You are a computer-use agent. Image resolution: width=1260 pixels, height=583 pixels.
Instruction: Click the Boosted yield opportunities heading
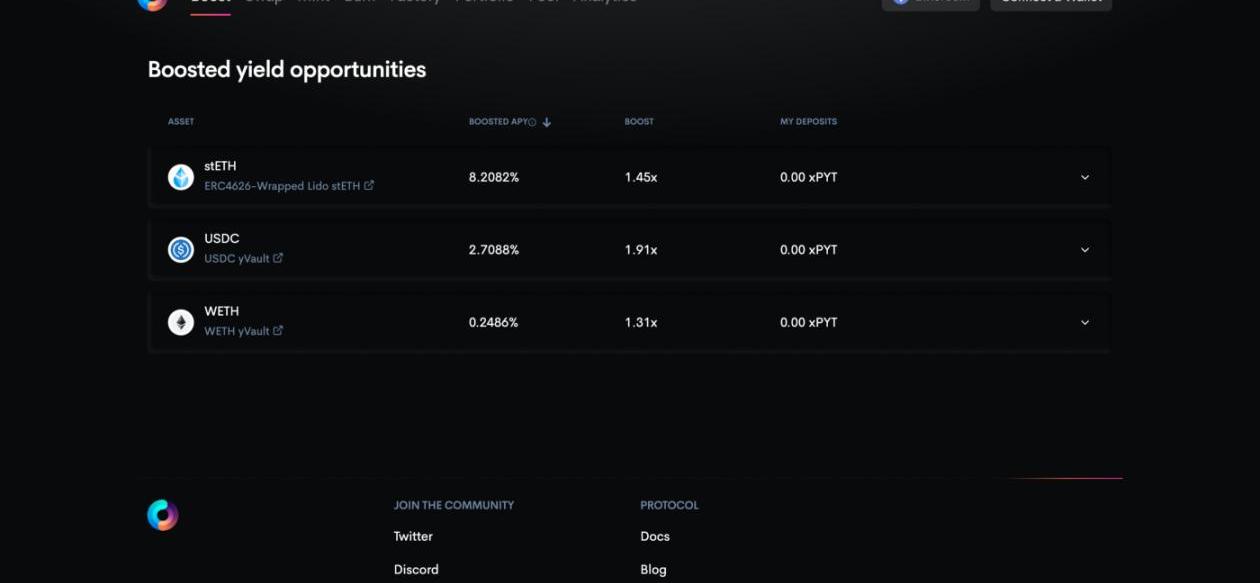287,70
